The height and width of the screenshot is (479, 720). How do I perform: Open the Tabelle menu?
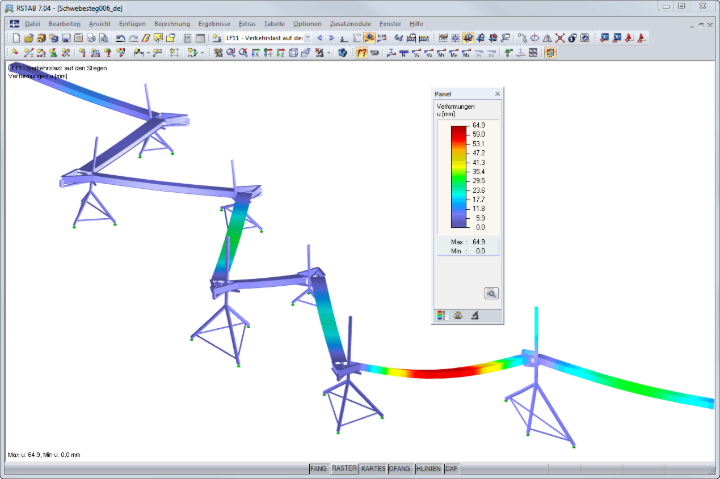point(274,23)
